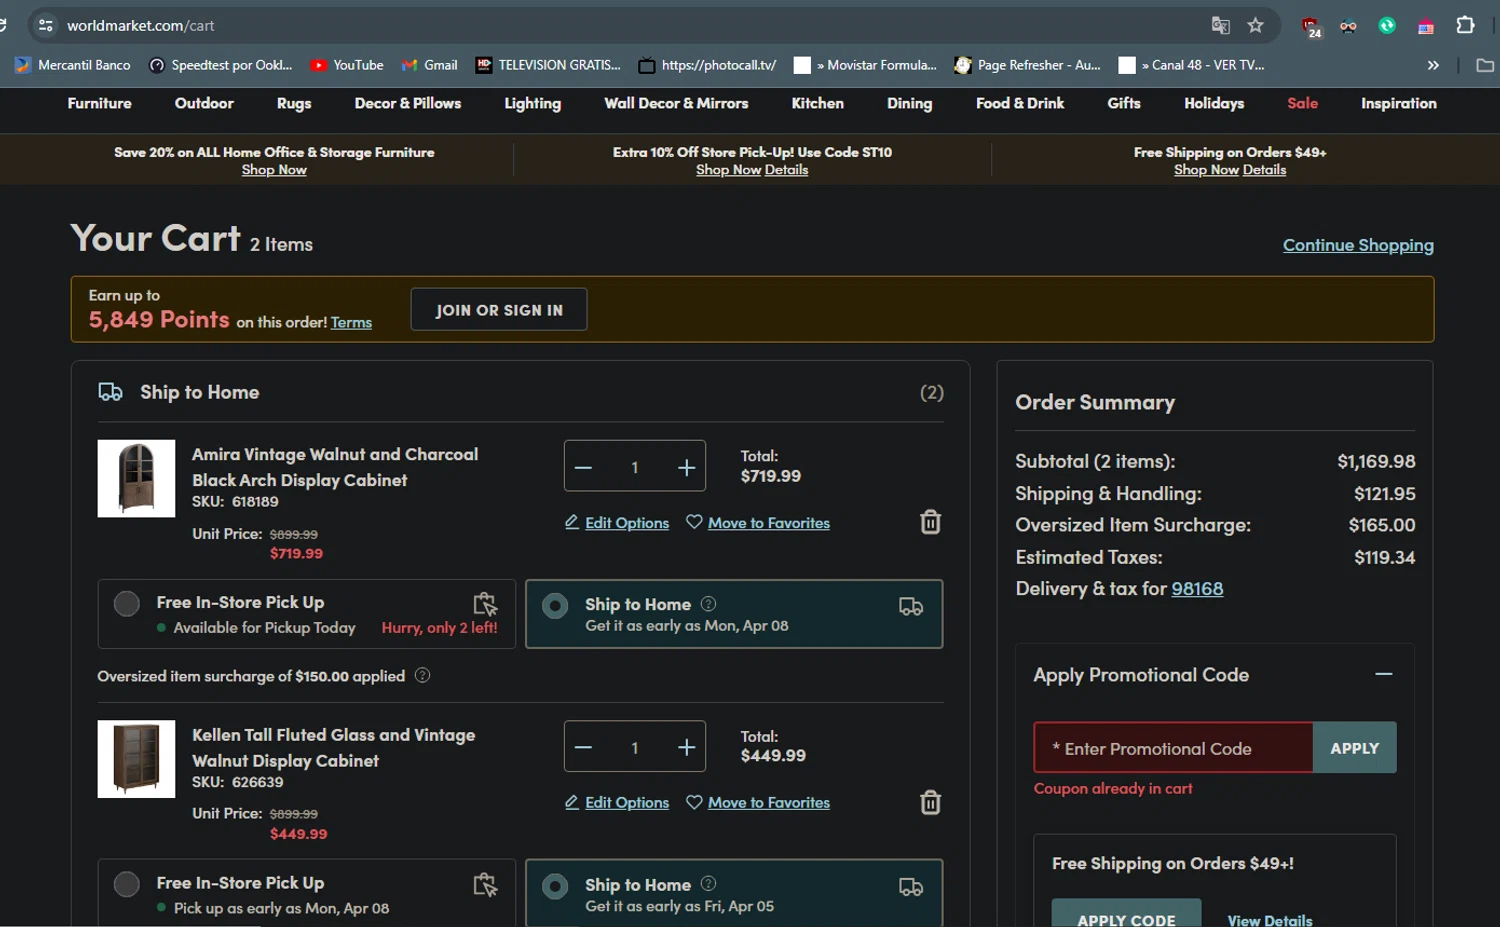The image size is (1500, 927).
Task: Select Free In-Store Pick Up for Kellen cabinet
Action: click(127, 884)
